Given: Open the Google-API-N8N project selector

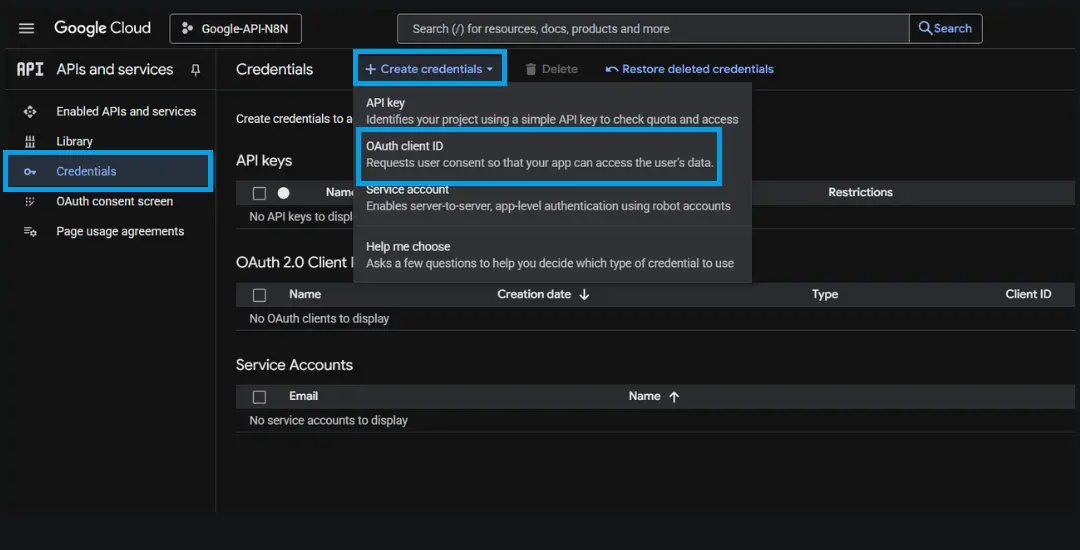Looking at the screenshot, I should tap(236, 29).
